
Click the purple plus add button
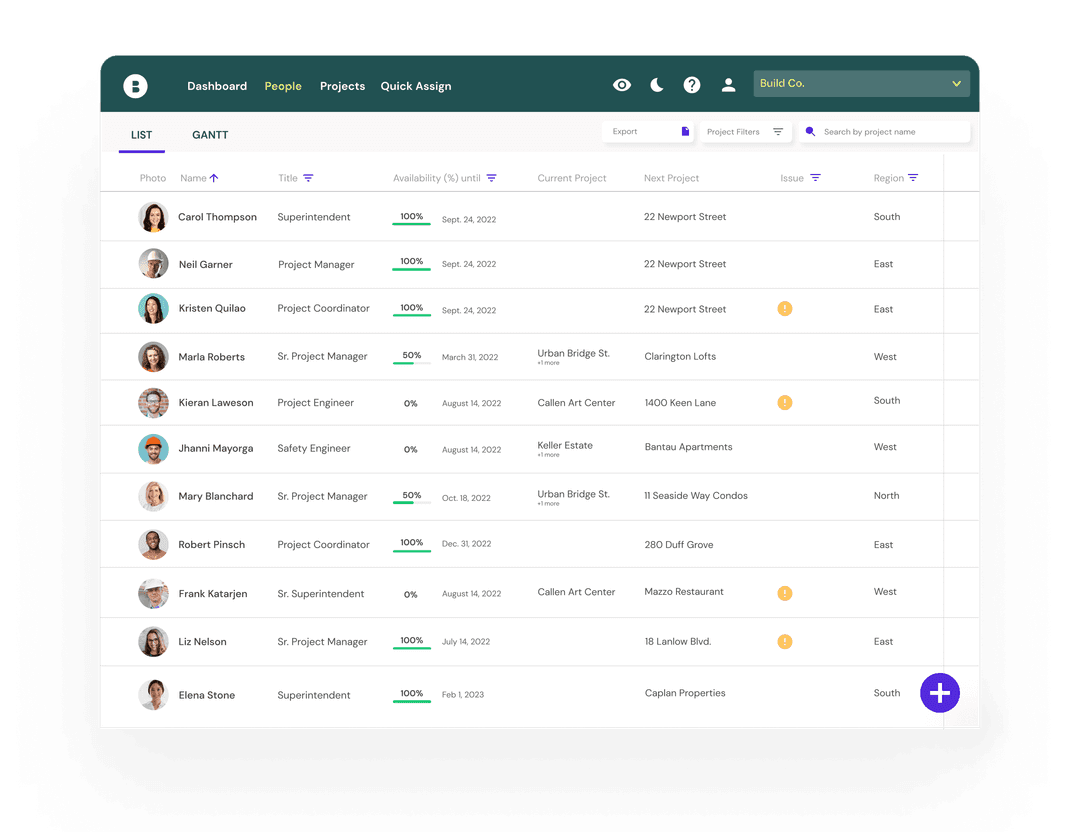(939, 693)
